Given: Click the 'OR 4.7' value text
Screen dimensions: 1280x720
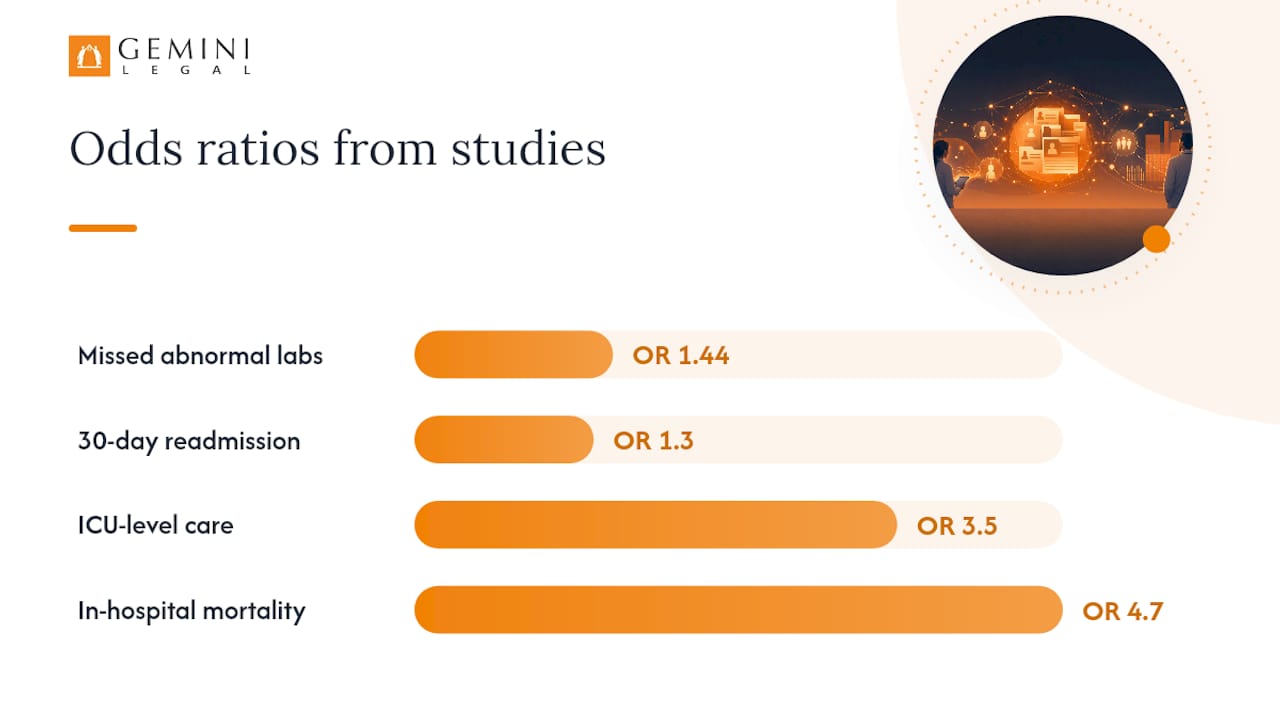Looking at the screenshot, I should tap(1123, 611).
